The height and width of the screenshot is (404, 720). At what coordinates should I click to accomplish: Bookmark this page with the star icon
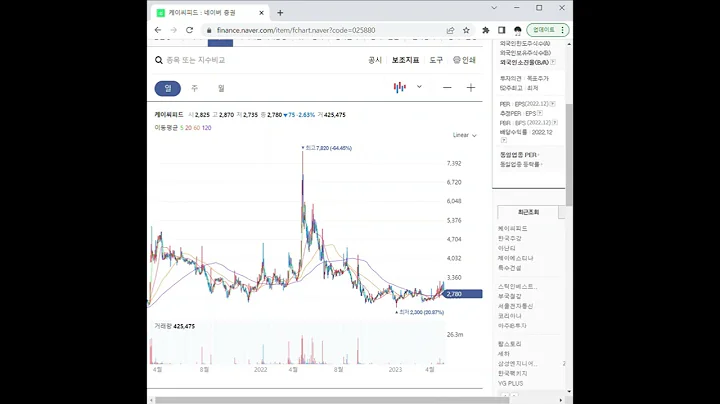[x=466, y=30]
